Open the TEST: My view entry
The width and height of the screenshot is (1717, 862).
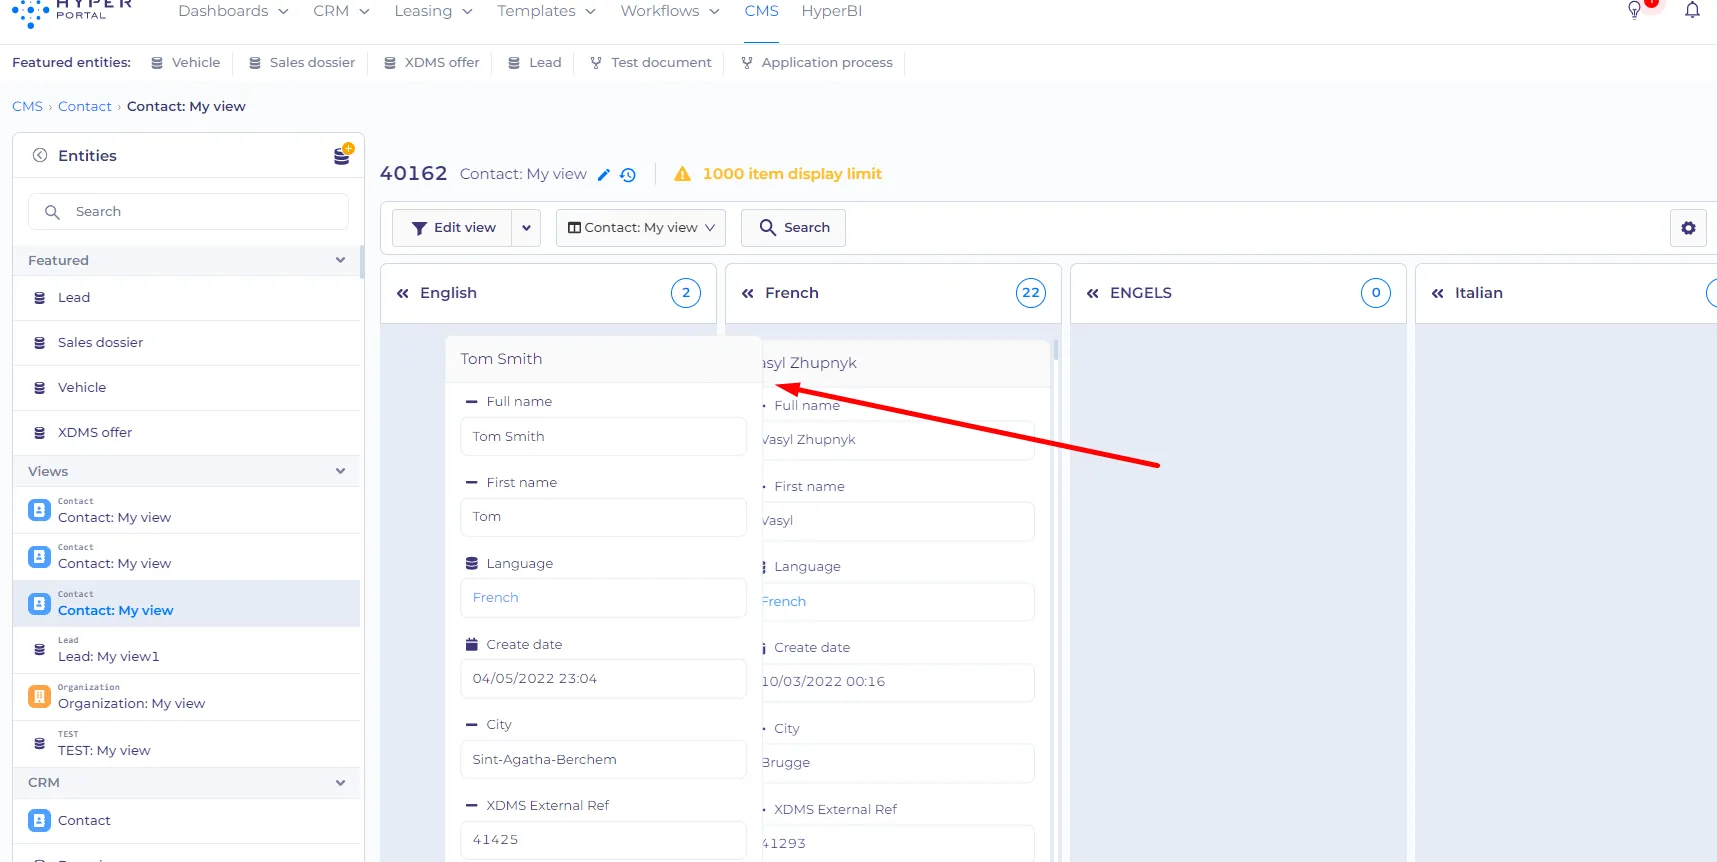pyautogui.click(x=187, y=744)
